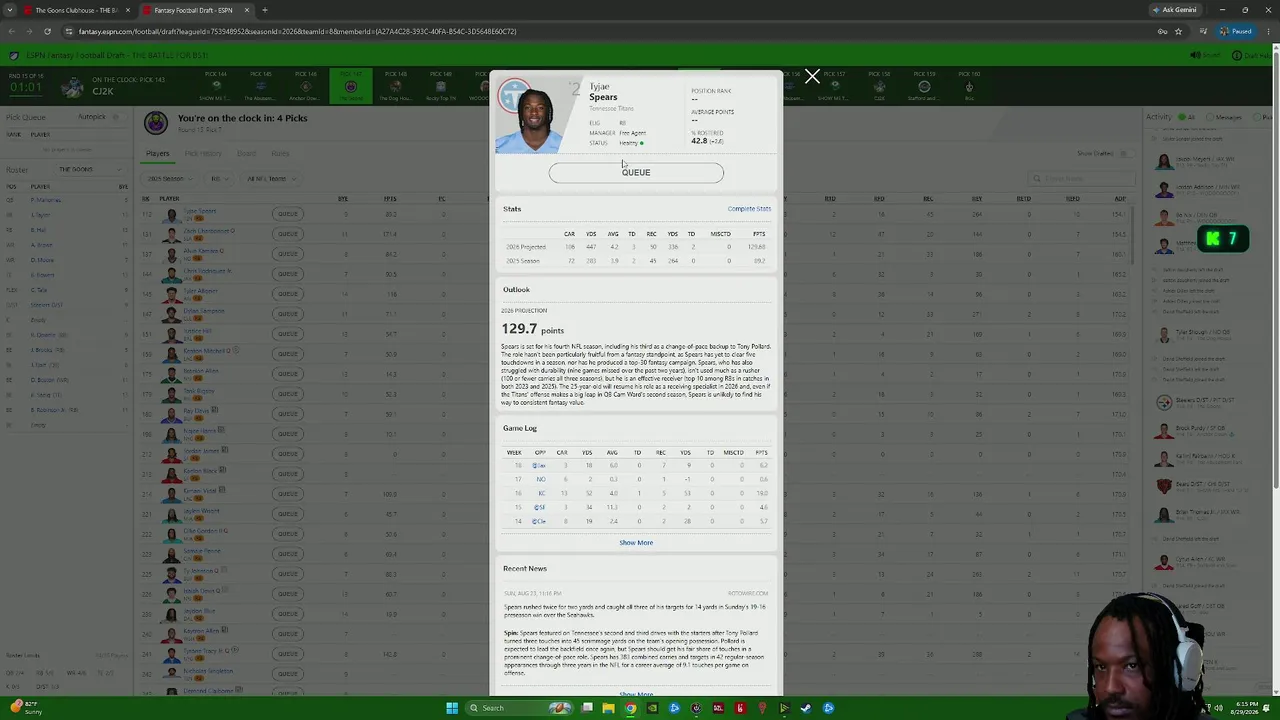Select the Pick 160 card
Viewport: 1280px width, 720px height.
(969, 86)
